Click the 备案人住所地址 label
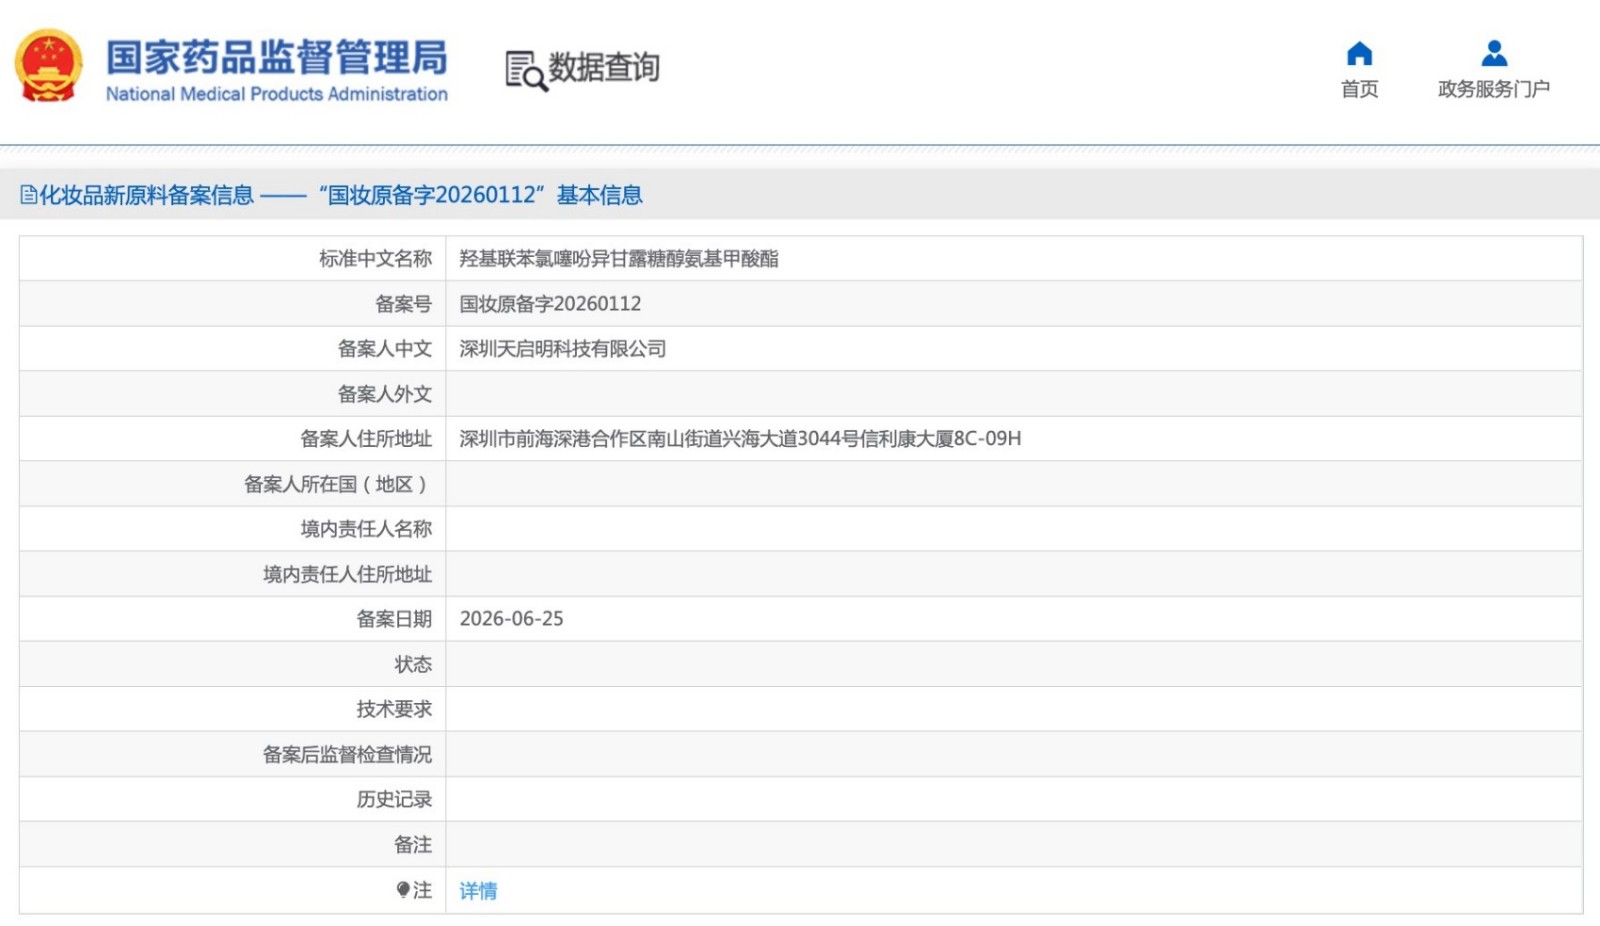 pyautogui.click(x=366, y=439)
